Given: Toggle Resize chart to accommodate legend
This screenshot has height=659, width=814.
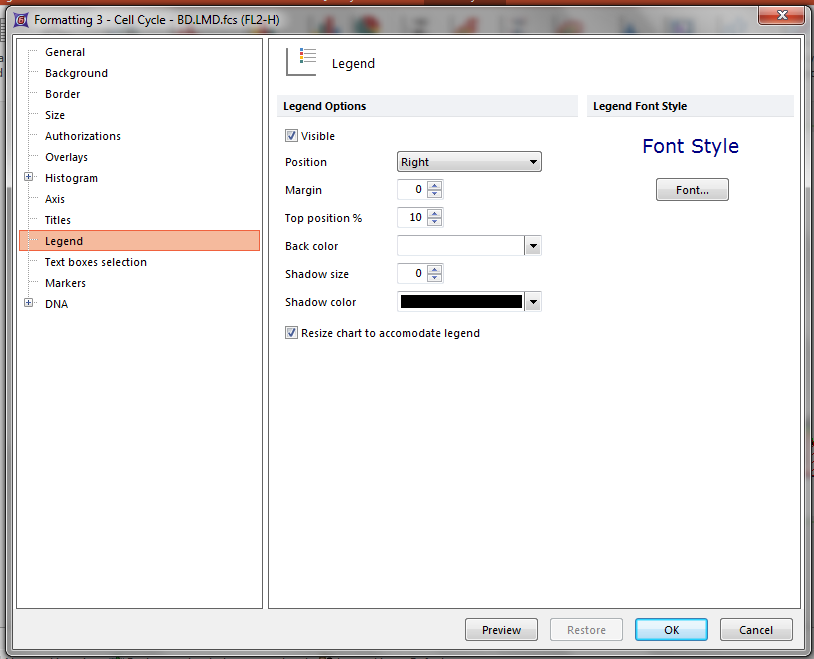Looking at the screenshot, I should (x=292, y=333).
